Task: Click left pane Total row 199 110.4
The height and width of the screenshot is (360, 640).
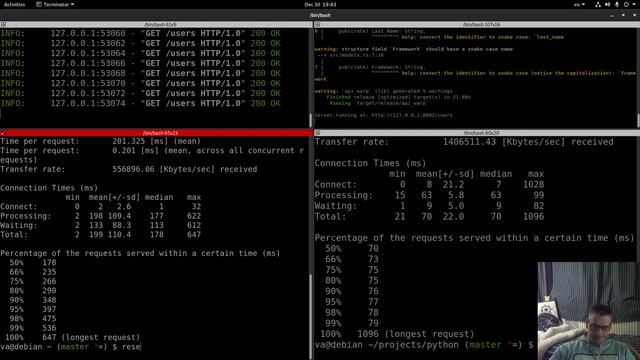Action: pos(100,235)
